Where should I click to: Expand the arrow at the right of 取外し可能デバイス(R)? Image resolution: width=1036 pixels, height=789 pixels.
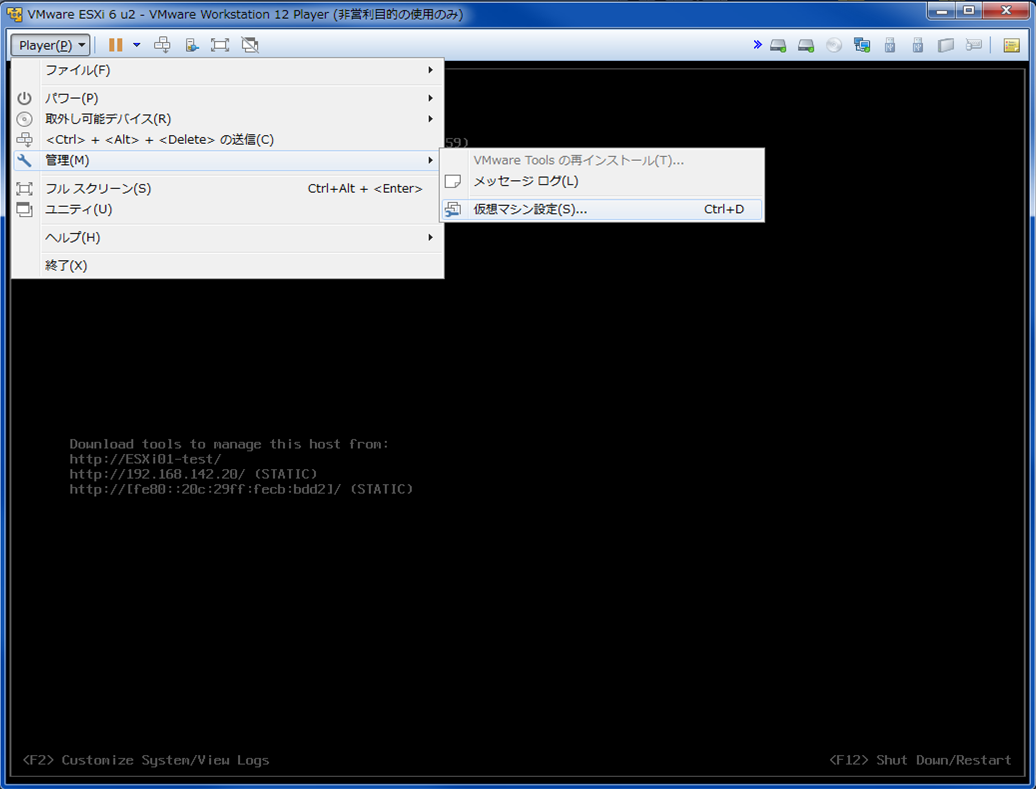tap(430, 119)
